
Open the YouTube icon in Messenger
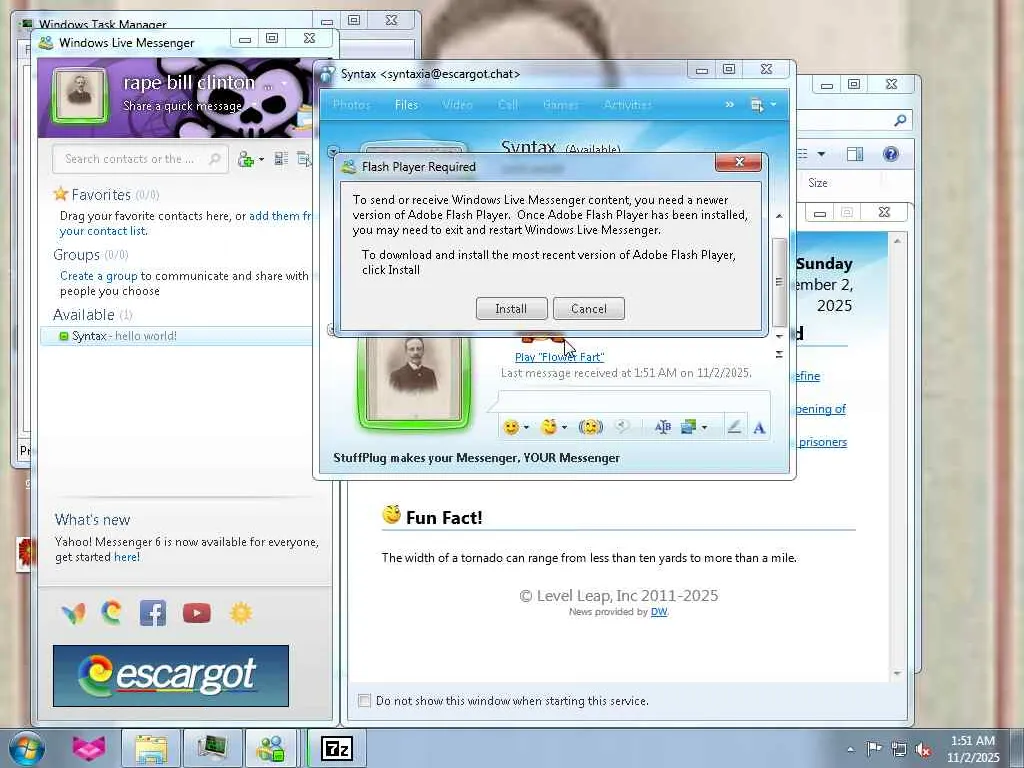(197, 613)
